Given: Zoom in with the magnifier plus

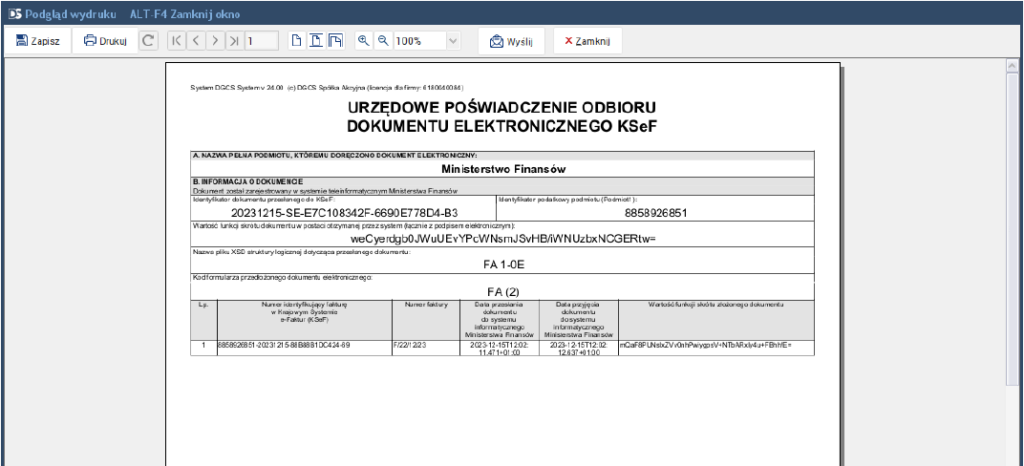Looking at the screenshot, I should point(363,41).
